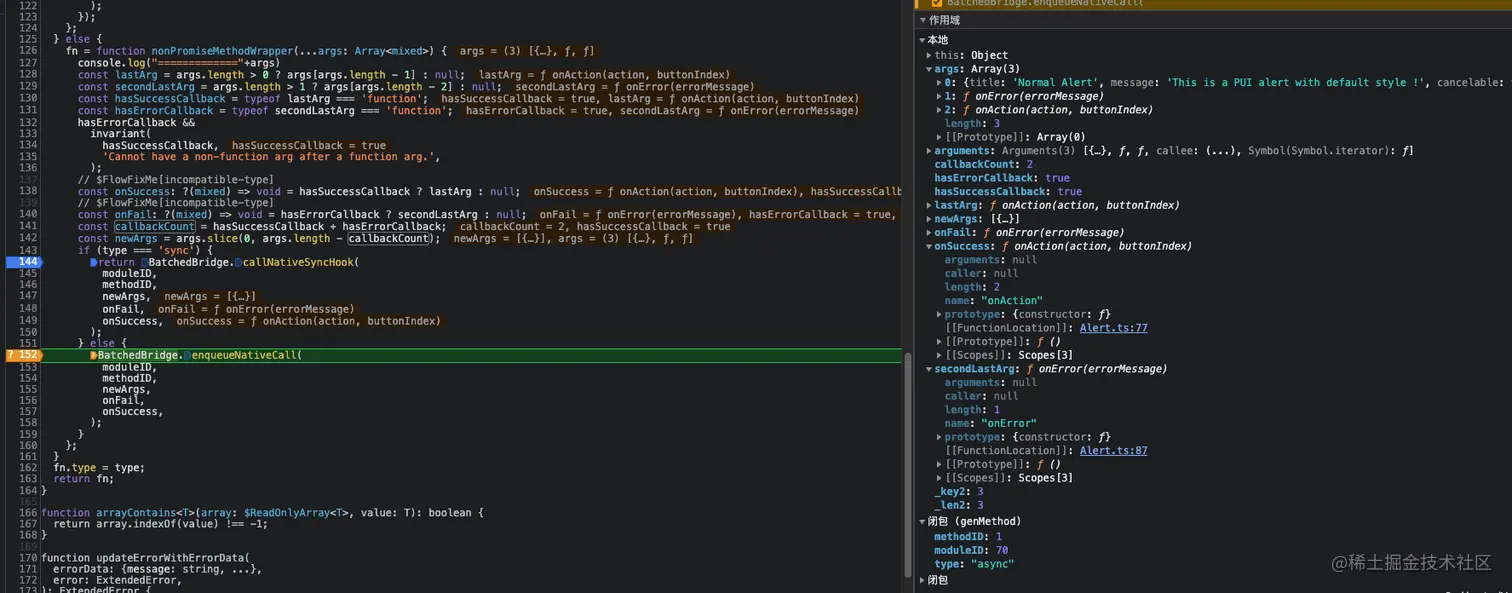This screenshot has width=1512, height=593.
Task: Toggle the BatchedBridge.enqueueNativeCall breakpoint checkbox
Action: coord(936,3)
